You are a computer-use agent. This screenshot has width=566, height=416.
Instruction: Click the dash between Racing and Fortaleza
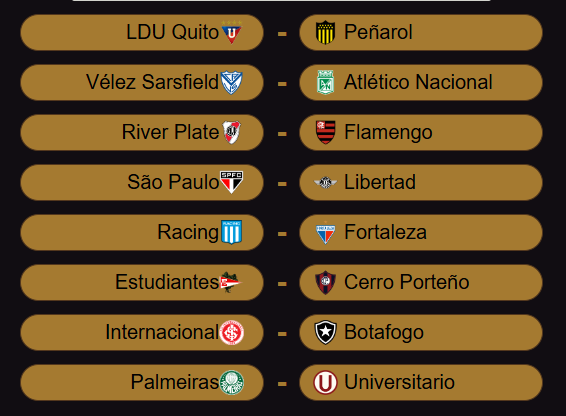point(282,234)
